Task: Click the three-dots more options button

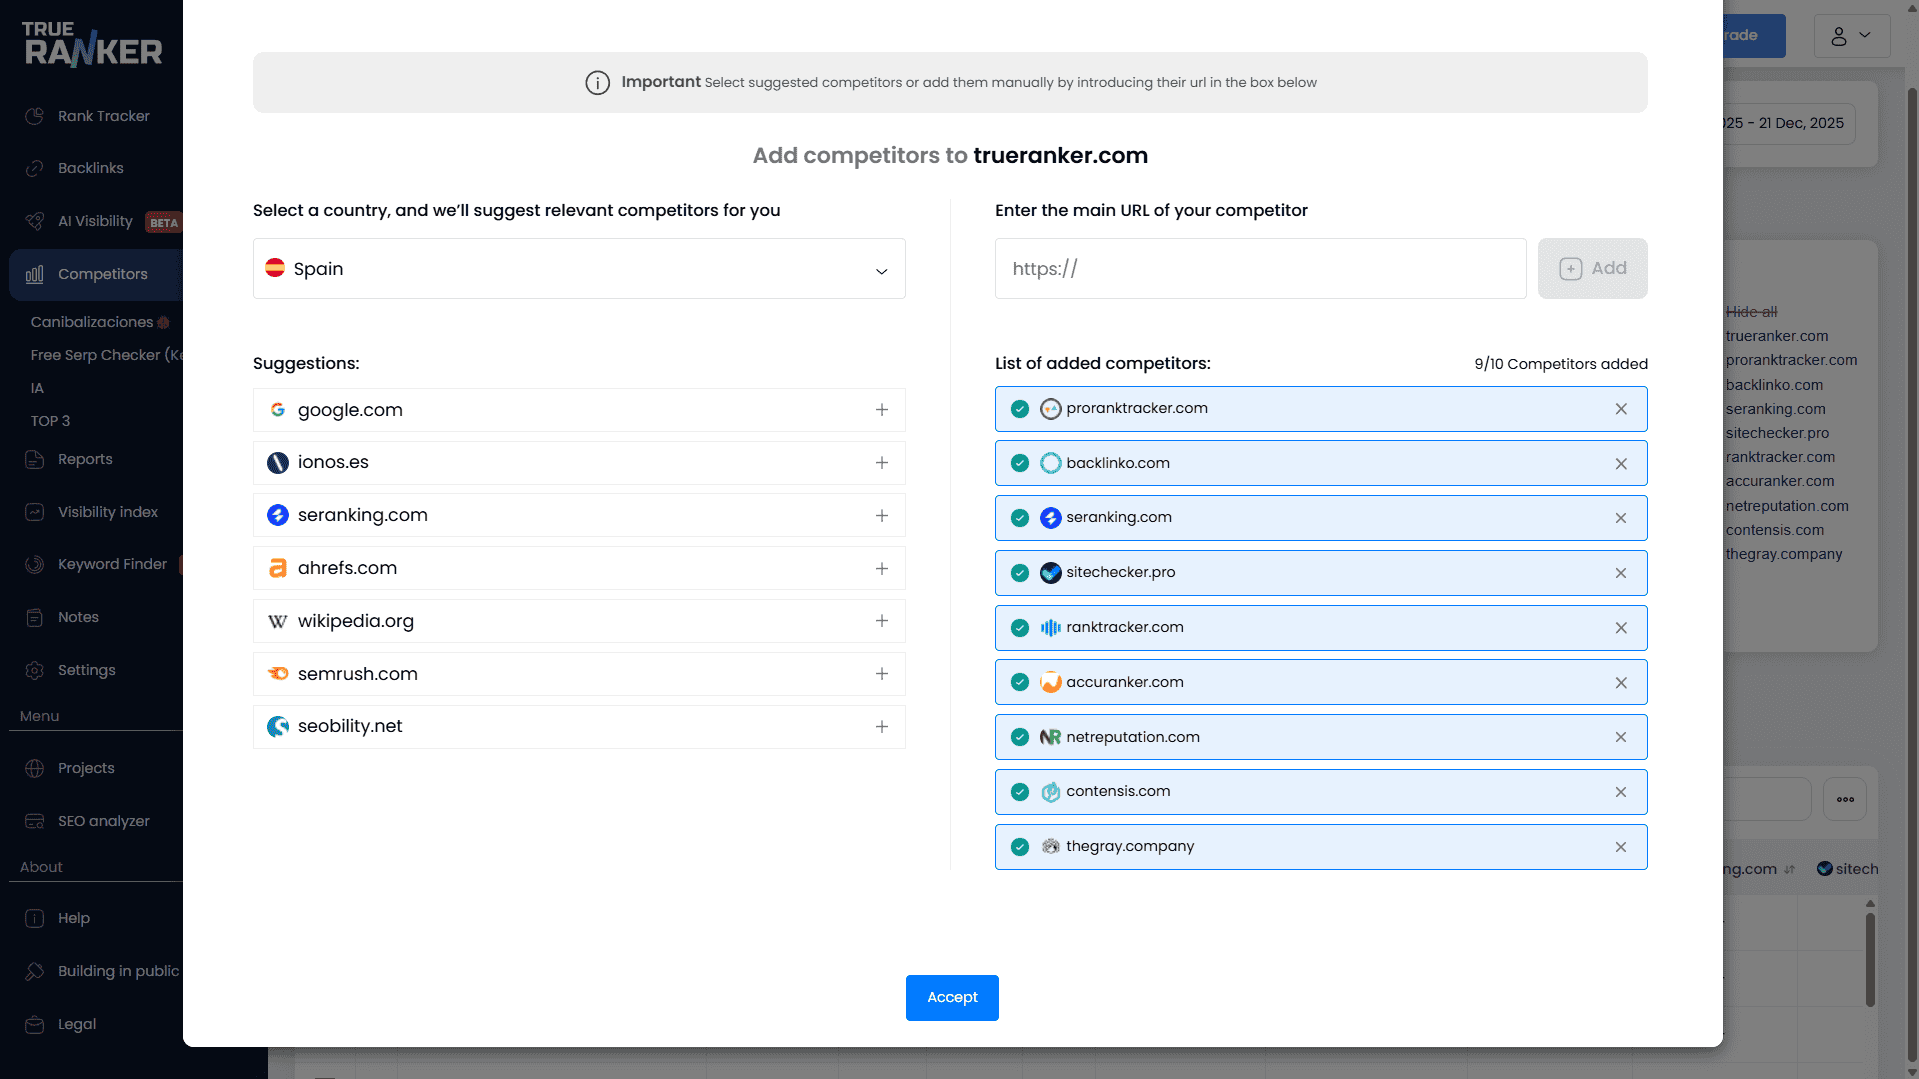Action: [x=1844, y=799]
